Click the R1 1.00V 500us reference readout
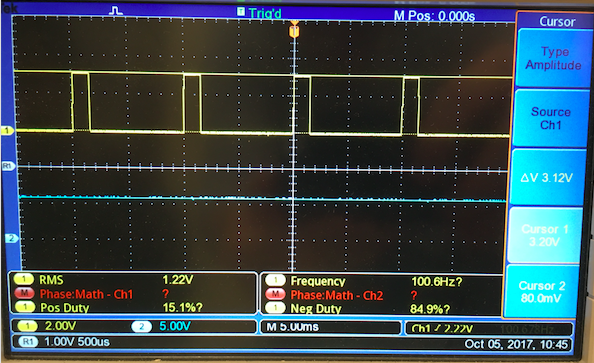Image resolution: width=594 pixels, height=363 pixels. click(x=67, y=342)
